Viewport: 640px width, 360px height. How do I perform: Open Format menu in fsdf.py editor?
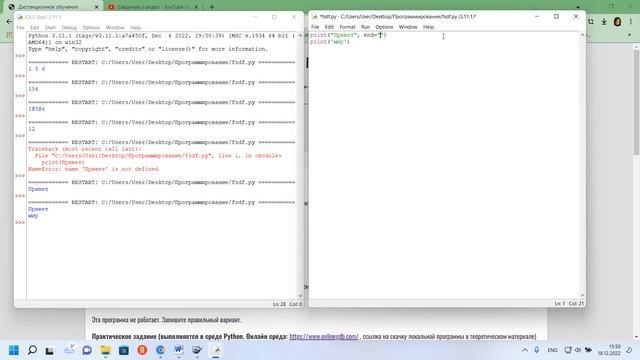(347, 27)
